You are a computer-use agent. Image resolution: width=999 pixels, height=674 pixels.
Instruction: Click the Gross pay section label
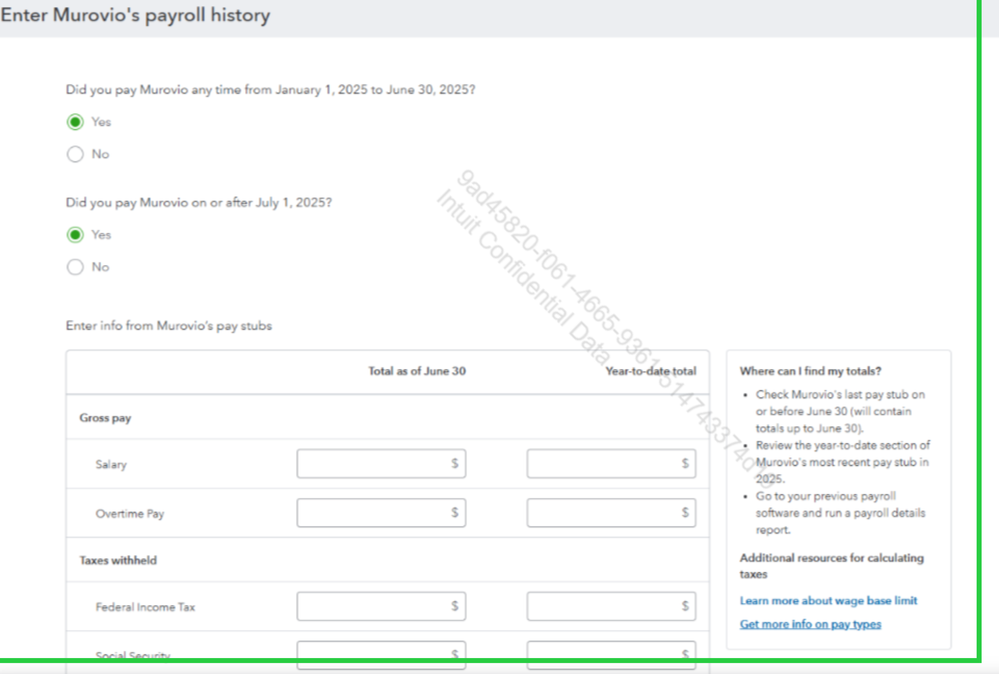pos(104,418)
